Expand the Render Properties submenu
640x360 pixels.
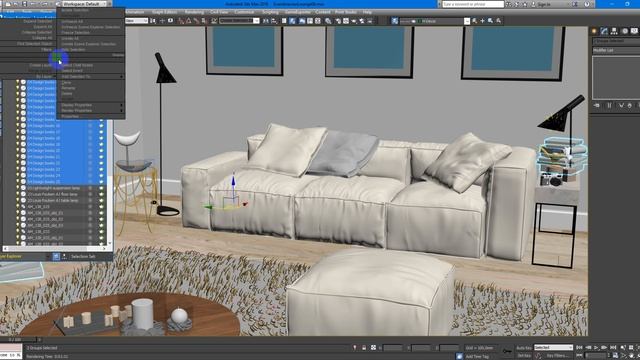pyautogui.click(x=91, y=111)
